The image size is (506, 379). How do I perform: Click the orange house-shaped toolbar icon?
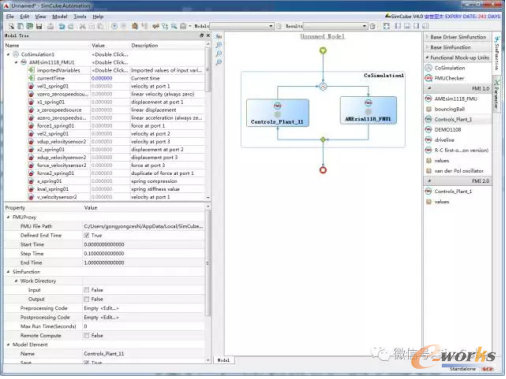tap(135, 26)
